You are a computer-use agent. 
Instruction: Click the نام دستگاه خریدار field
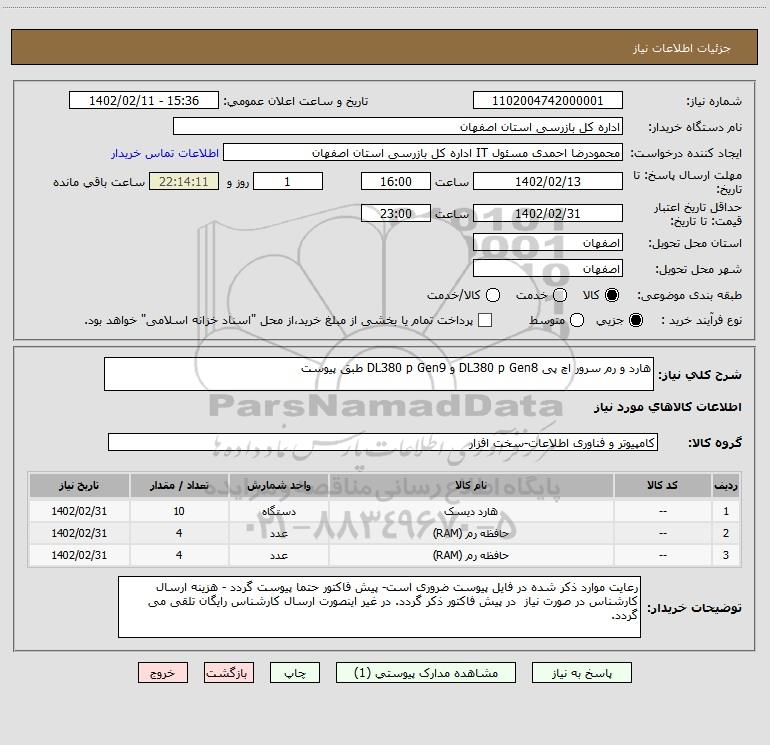[x=398, y=127]
